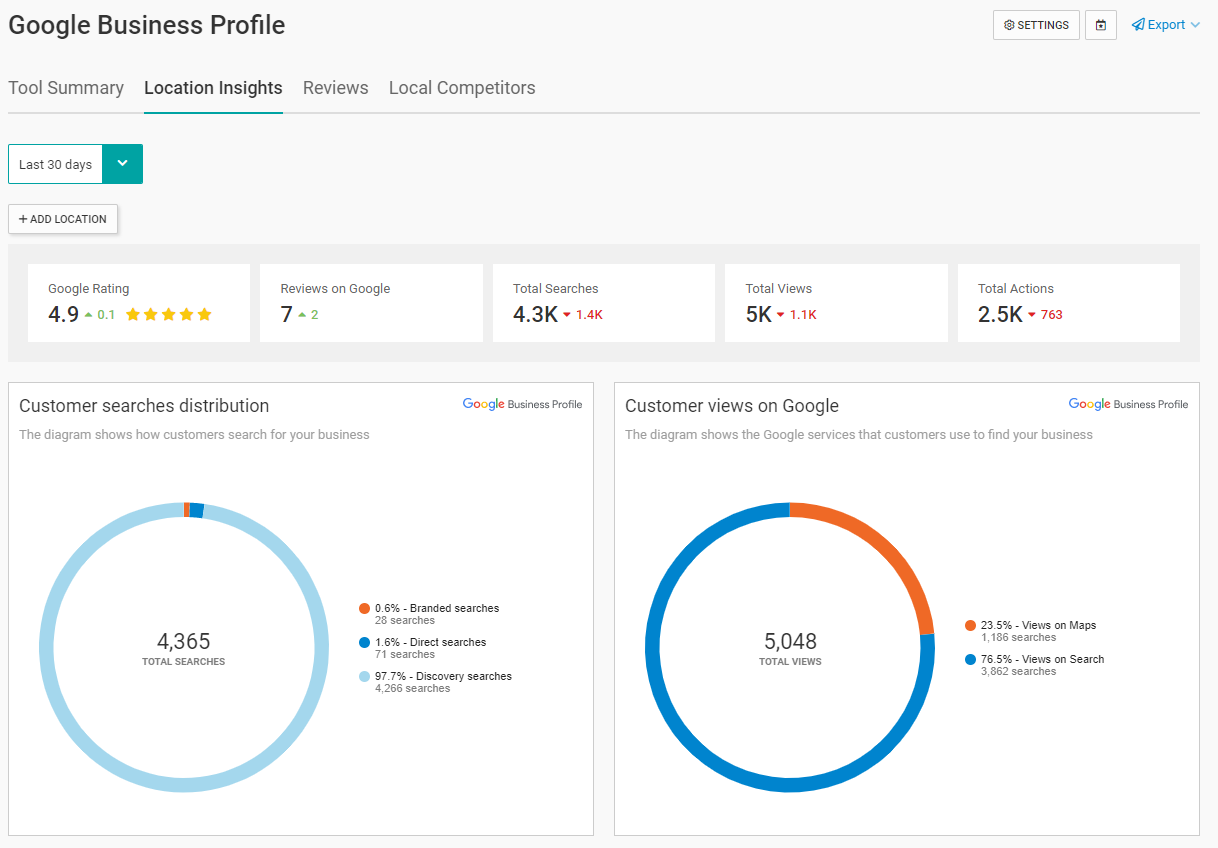This screenshot has width=1218, height=848.
Task: Click Google Business Profile logo in searches panel
Action: coord(522,405)
